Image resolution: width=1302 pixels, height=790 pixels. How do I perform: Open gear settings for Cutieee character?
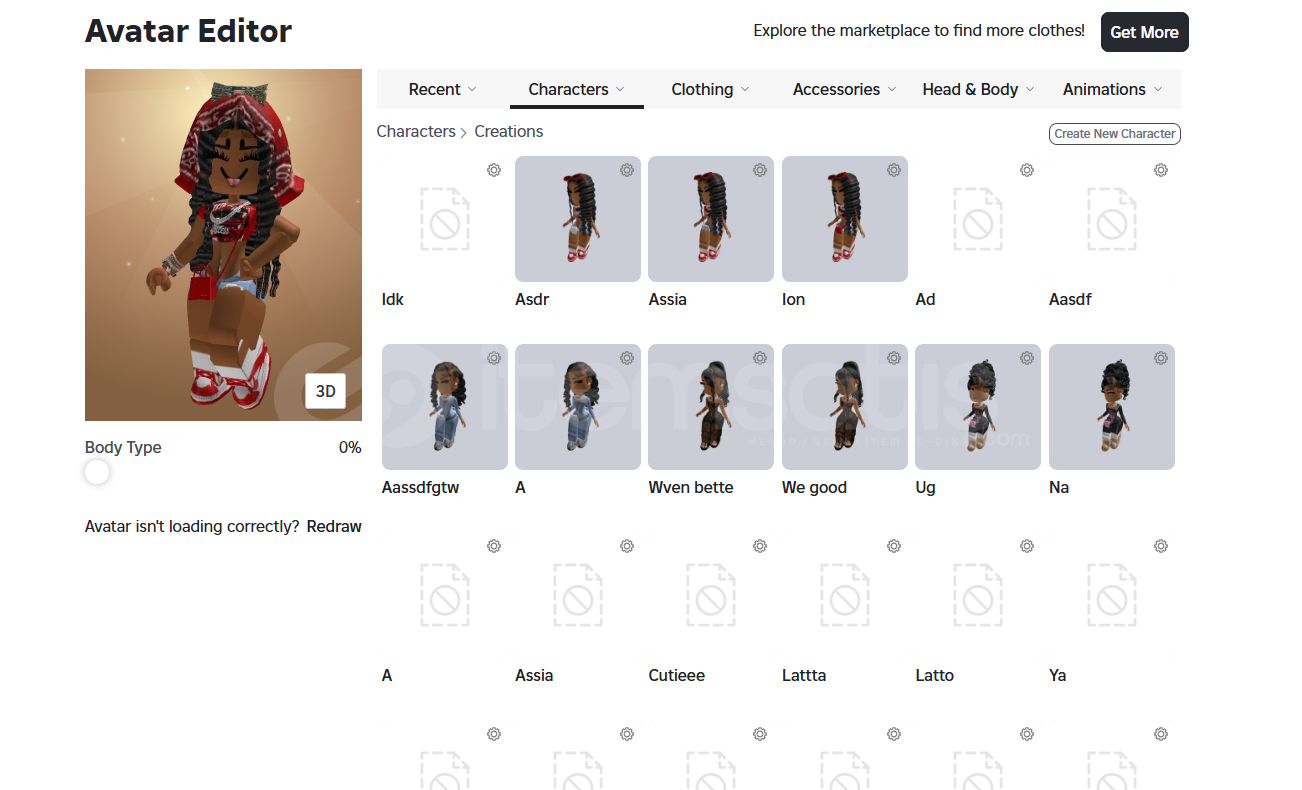coord(760,546)
